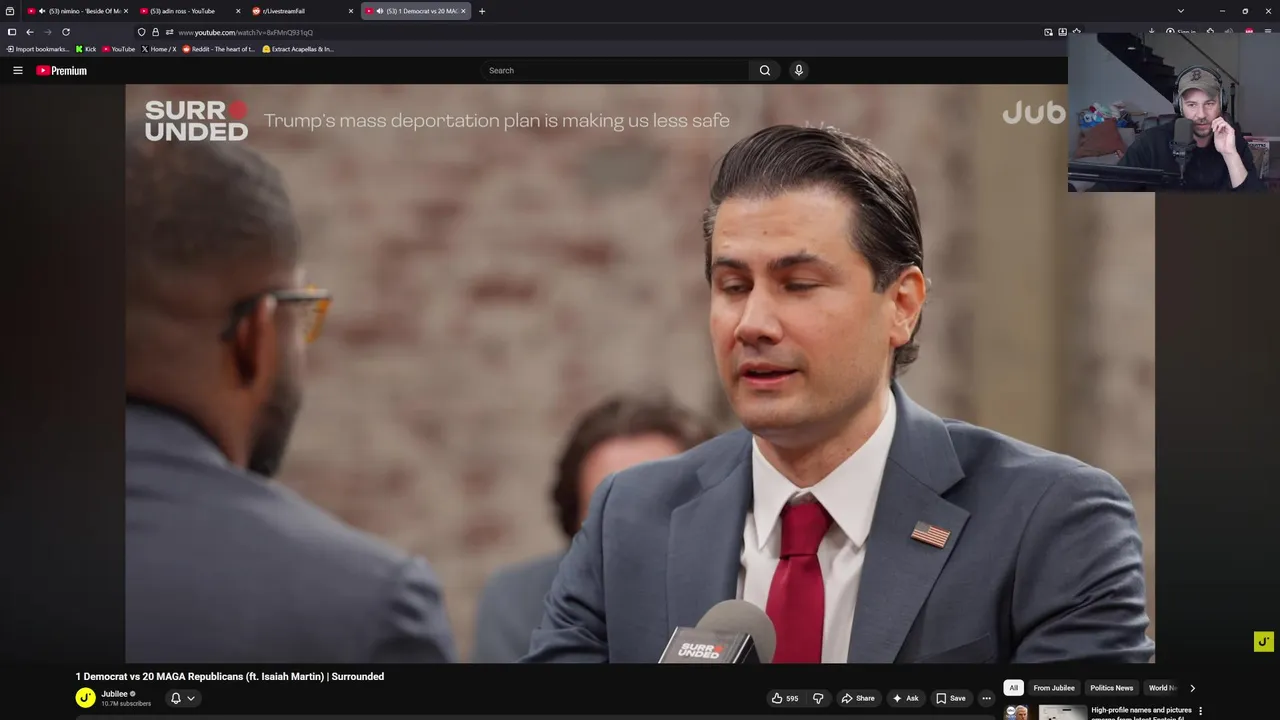Open the YouTube guide hamburger menu
This screenshot has height=720, width=1280.
17,70
